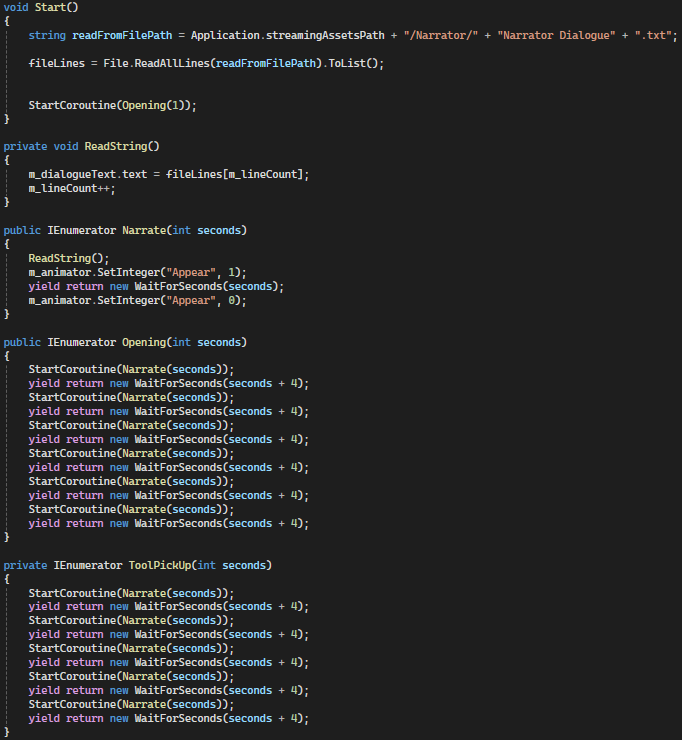
Task: Click the 'Opening(int seconds)' method signature
Action: tap(184, 342)
